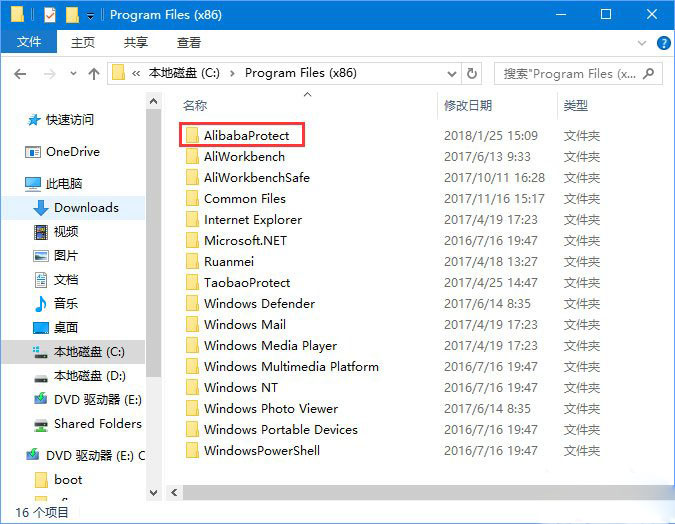
Task: Click the Back navigation arrow
Action: [21, 74]
